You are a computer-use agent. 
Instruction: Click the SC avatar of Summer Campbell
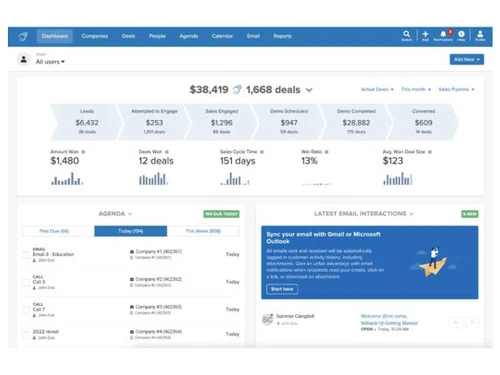coord(267,320)
